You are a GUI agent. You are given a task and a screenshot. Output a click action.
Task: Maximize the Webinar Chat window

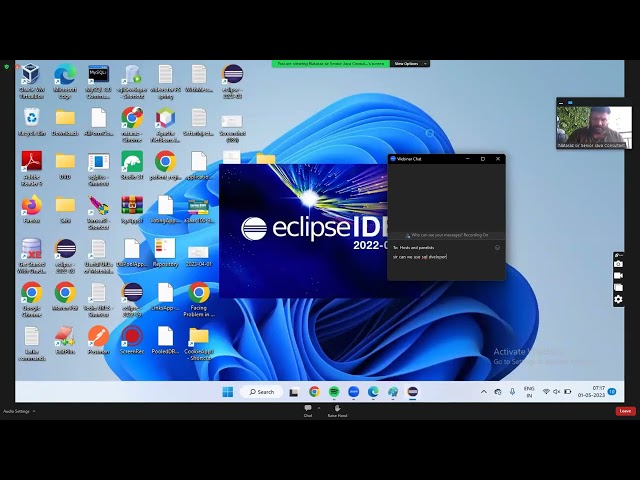coord(483,159)
